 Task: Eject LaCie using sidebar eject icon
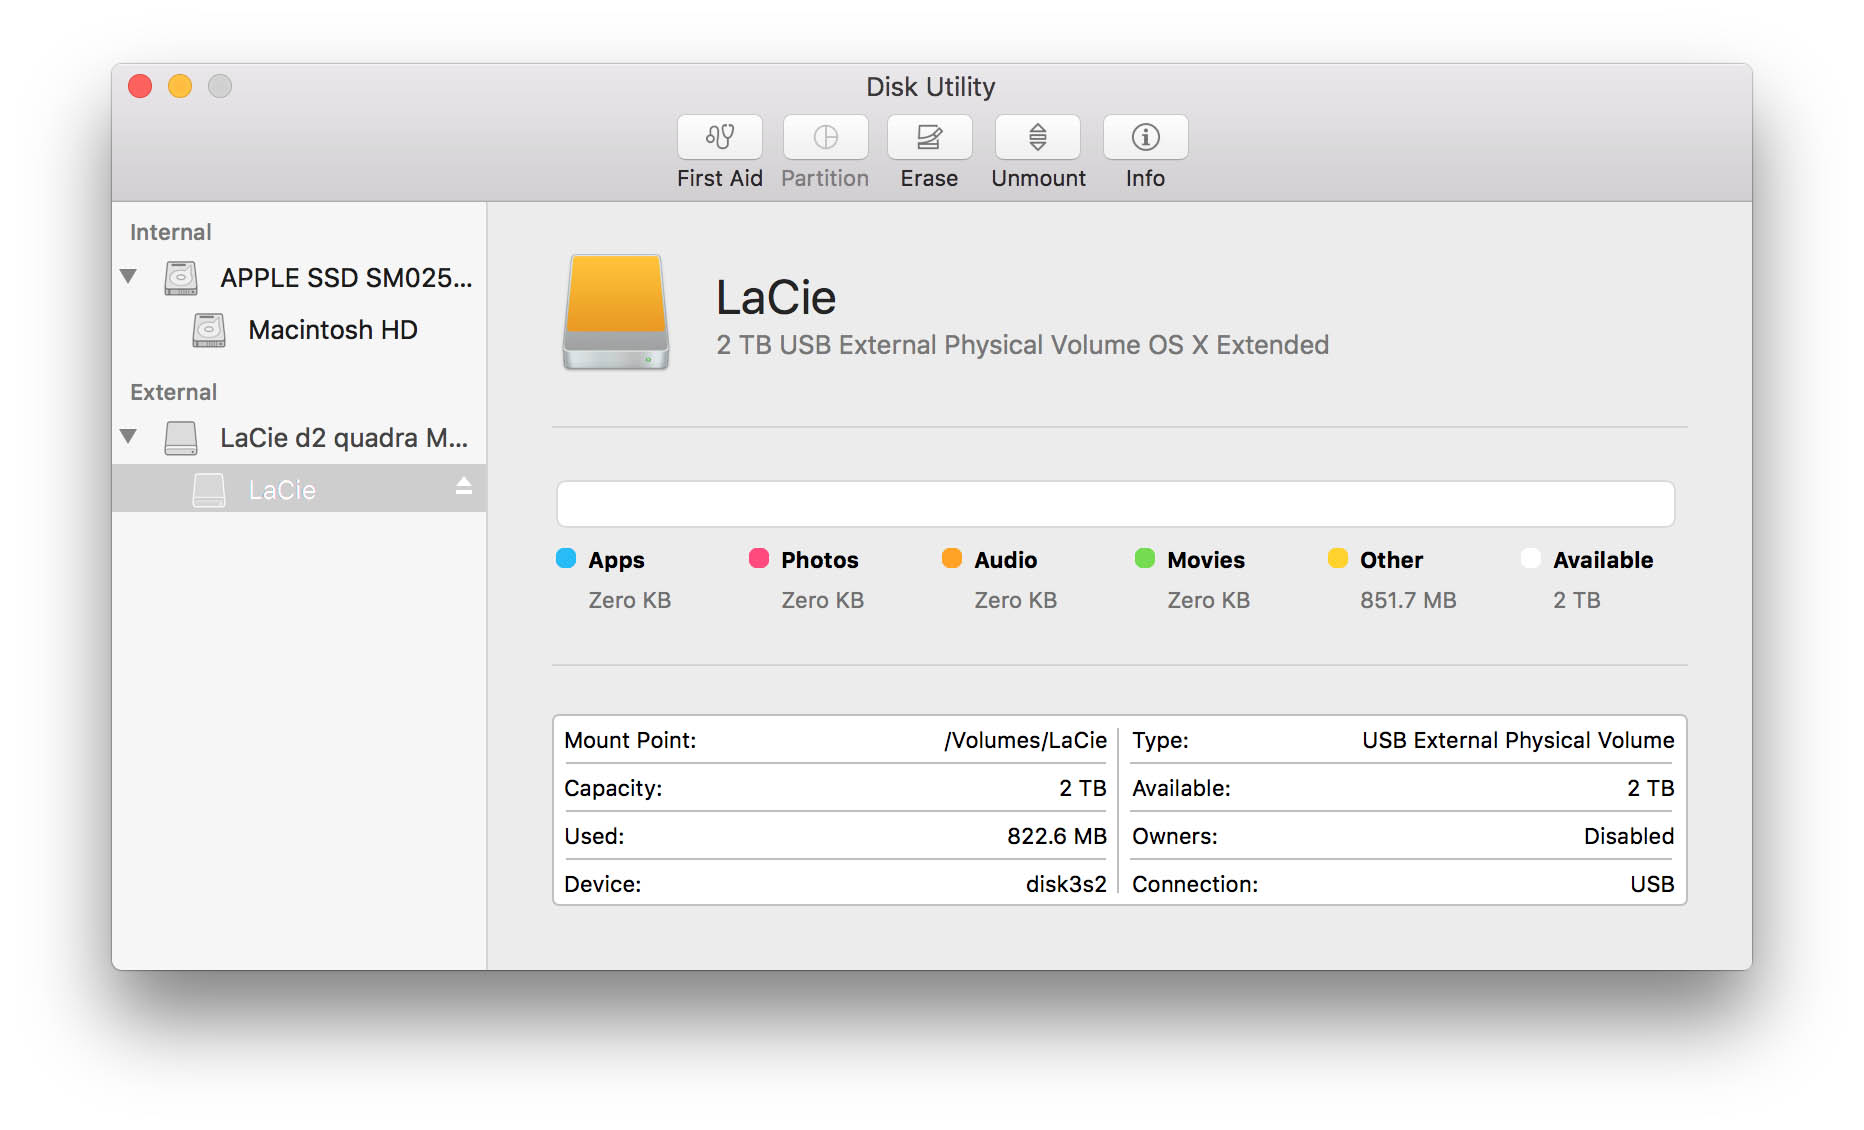tap(464, 487)
